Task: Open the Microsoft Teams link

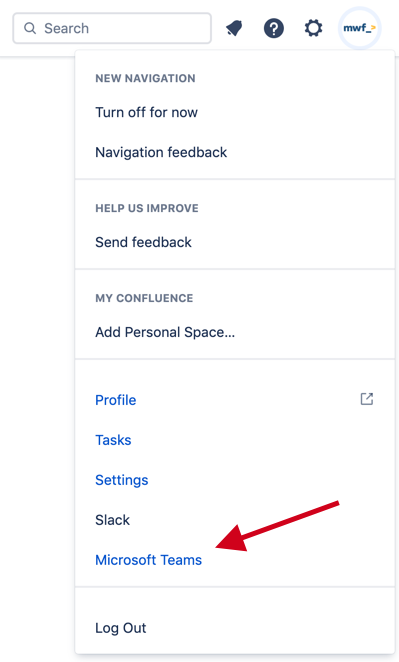Action: tap(149, 560)
